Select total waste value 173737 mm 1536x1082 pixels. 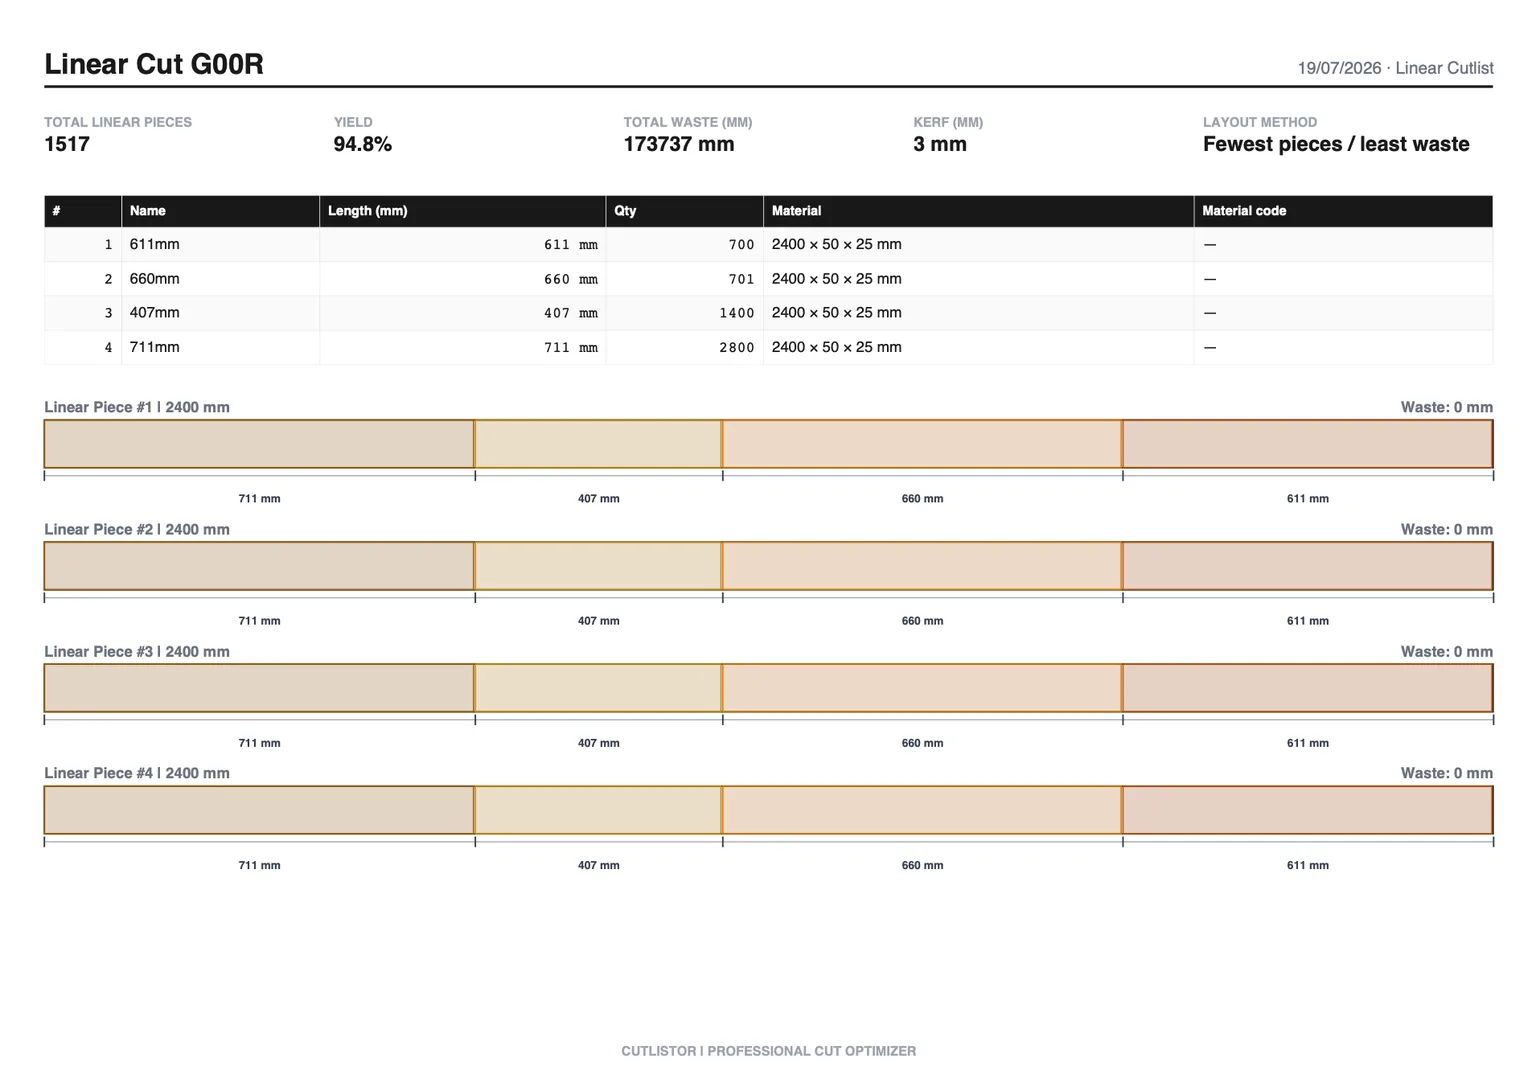pos(679,144)
